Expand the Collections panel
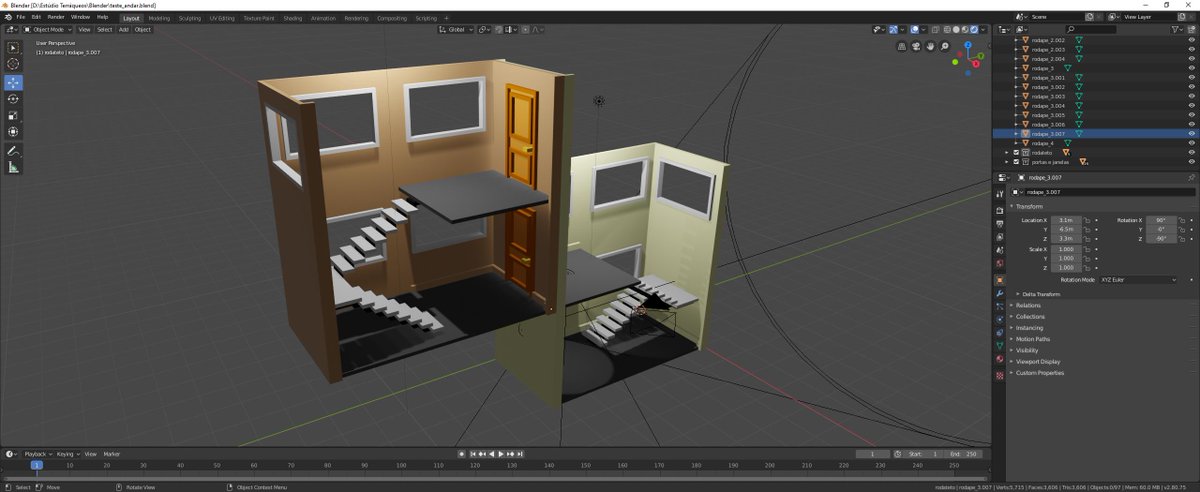The height and width of the screenshot is (492, 1200). (1029, 316)
